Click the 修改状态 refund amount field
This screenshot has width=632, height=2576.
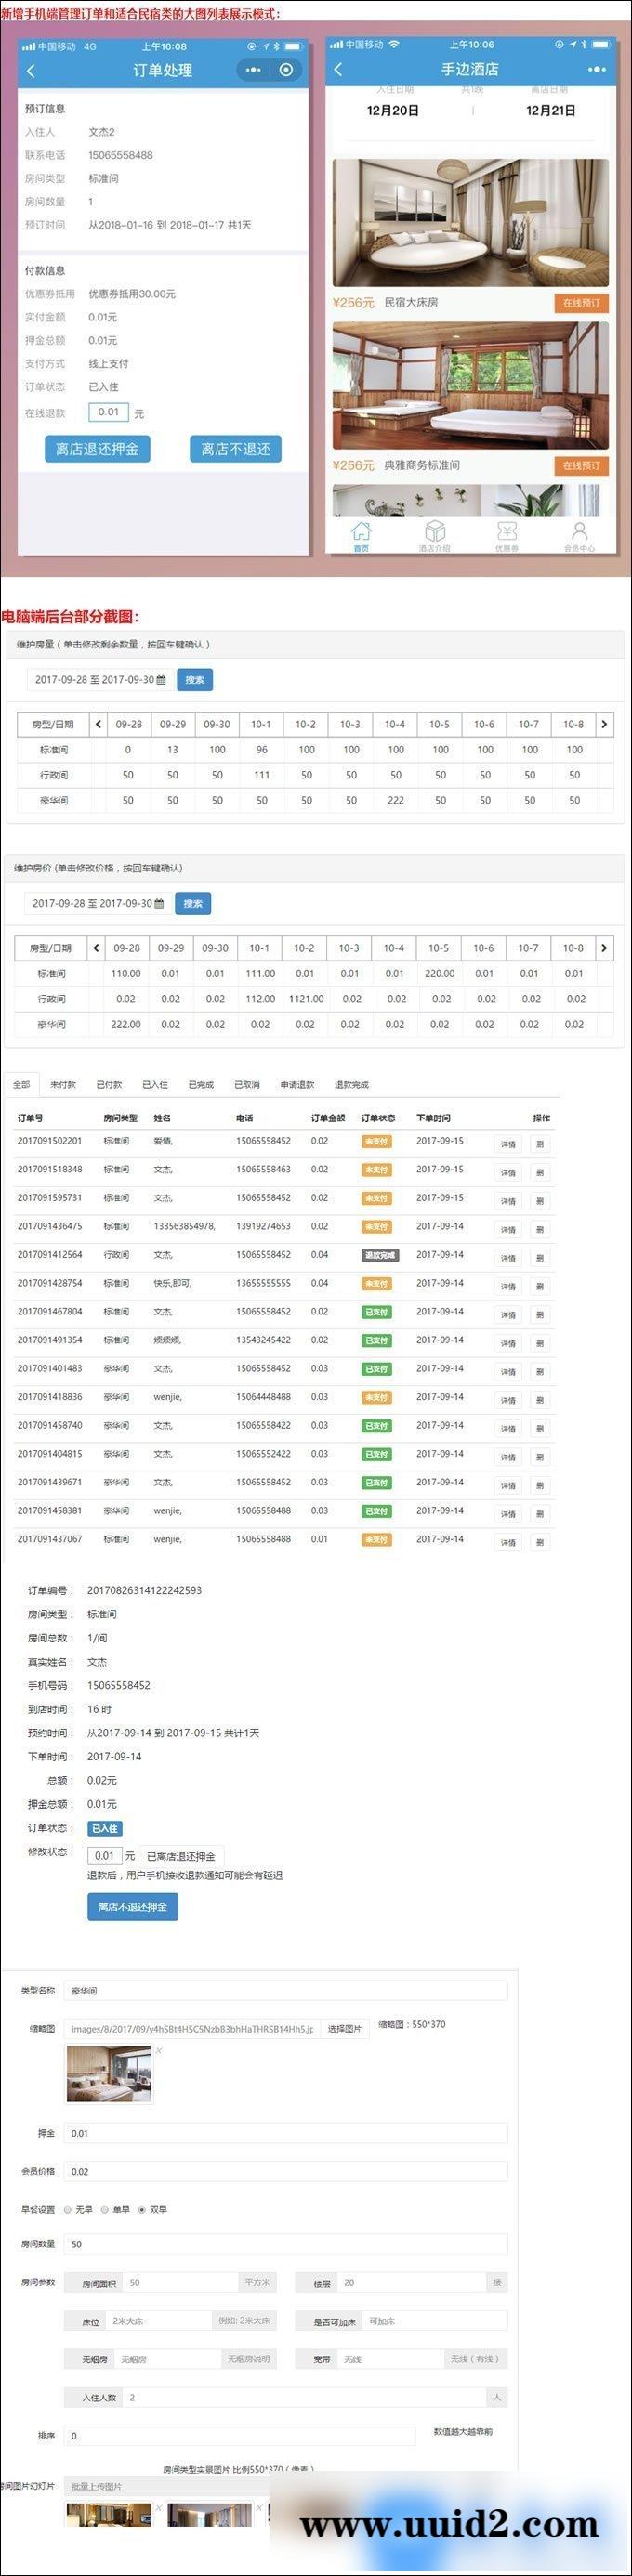tap(104, 1856)
